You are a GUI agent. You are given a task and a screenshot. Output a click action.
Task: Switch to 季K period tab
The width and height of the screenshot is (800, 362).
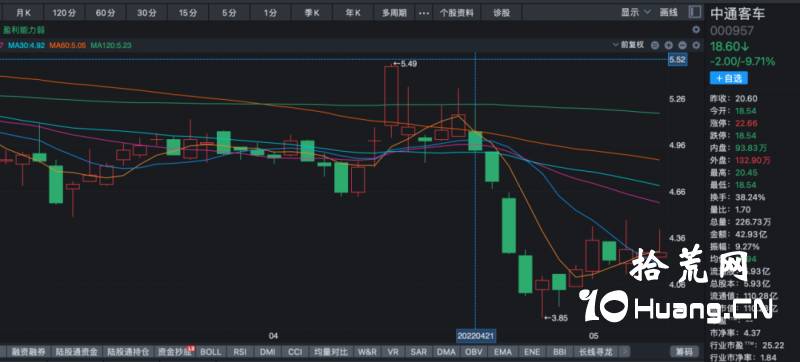pos(312,13)
